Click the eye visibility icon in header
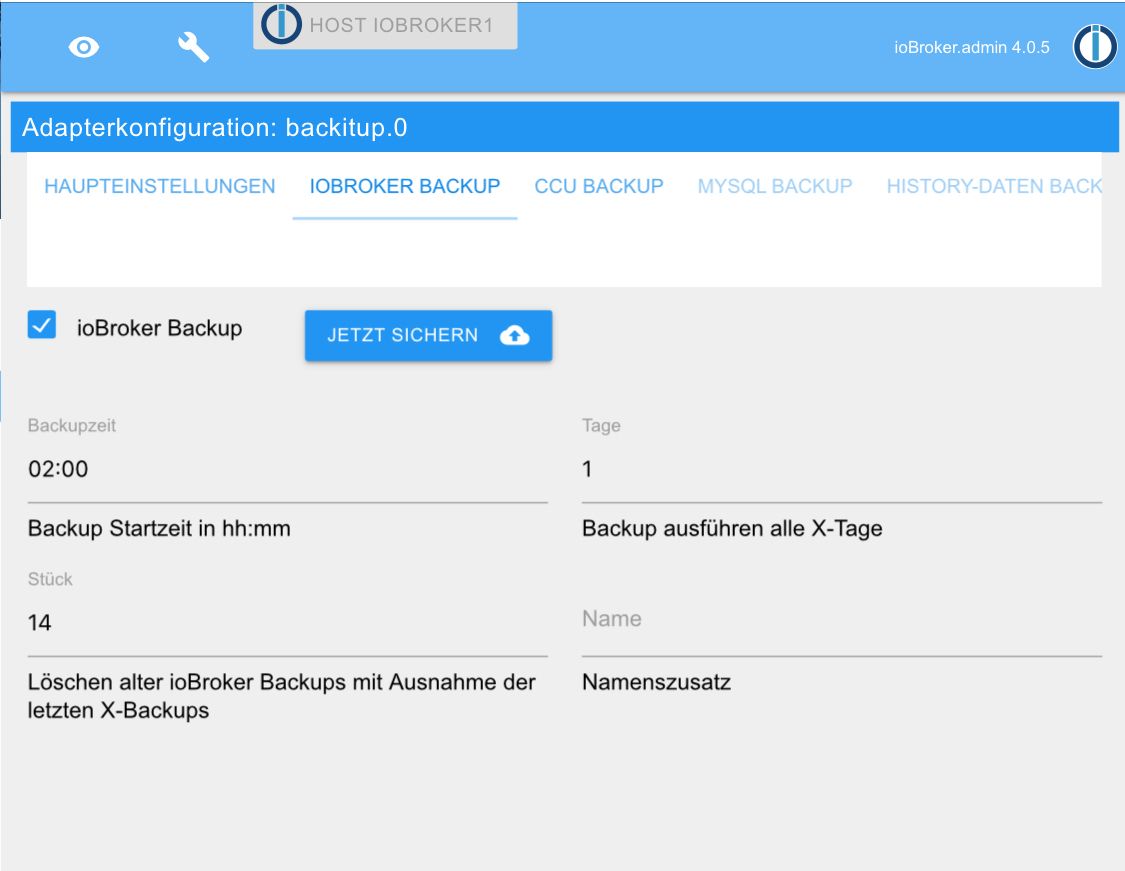1125x871 pixels. (x=84, y=47)
